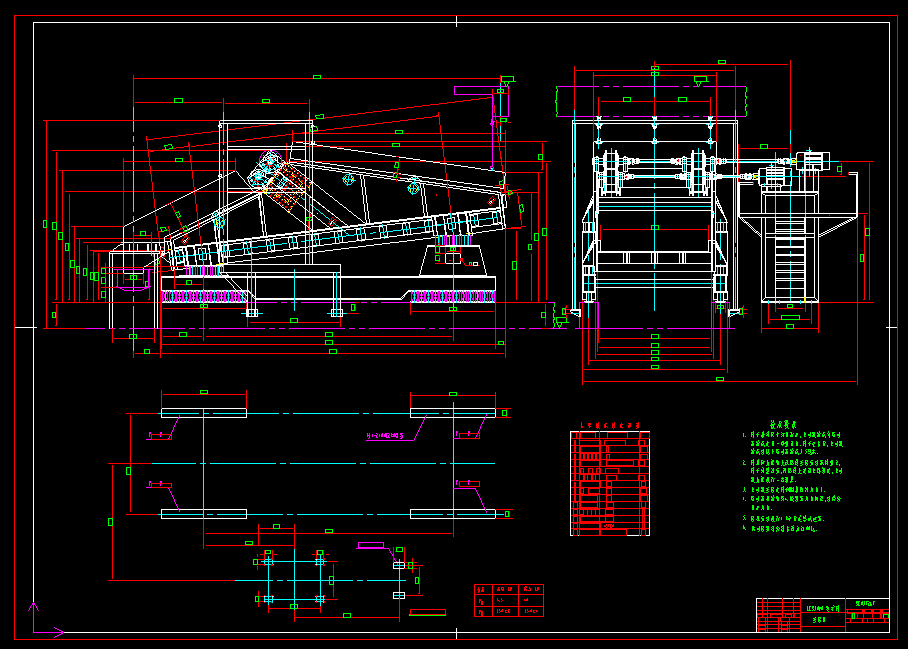Click the right spring group under the screen

point(453,296)
